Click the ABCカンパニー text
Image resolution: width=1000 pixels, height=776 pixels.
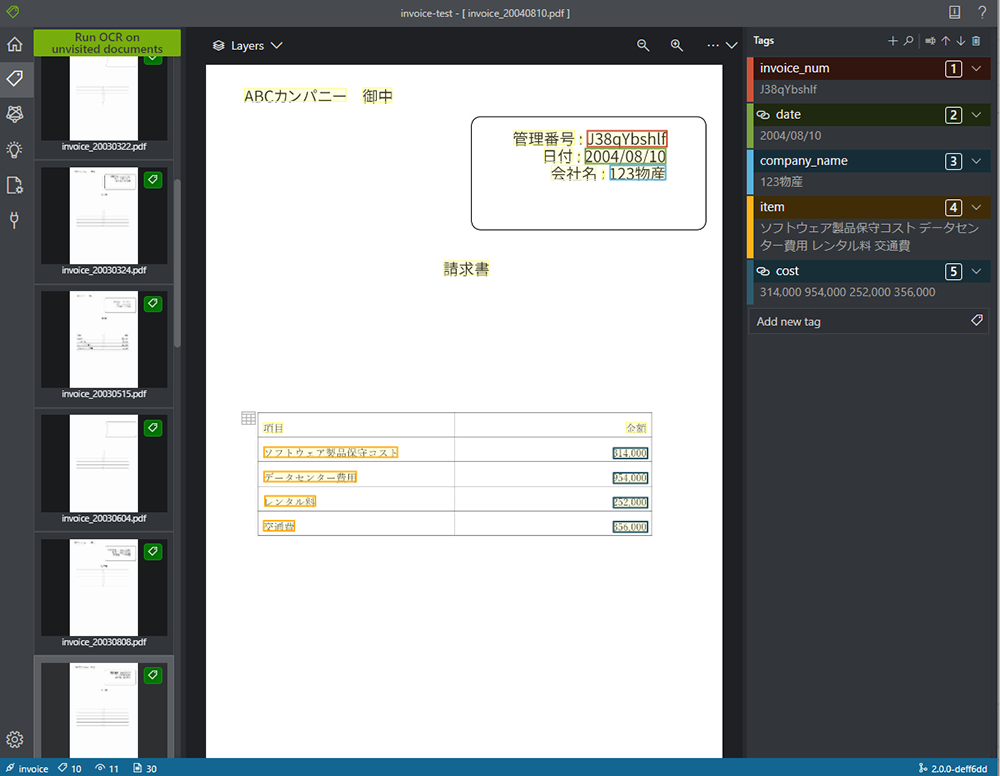[295, 96]
